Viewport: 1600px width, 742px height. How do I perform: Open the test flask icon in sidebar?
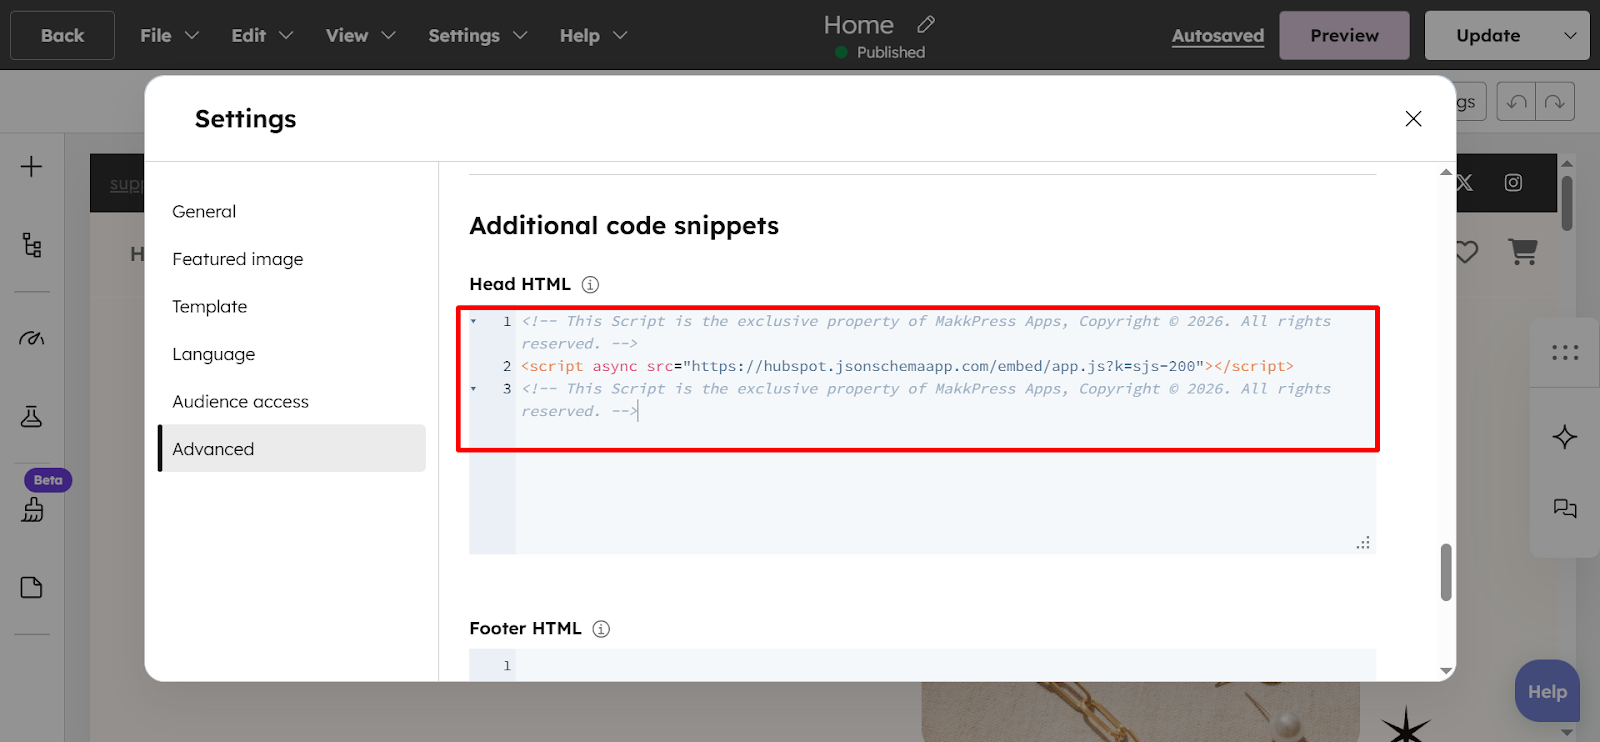point(32,417)
